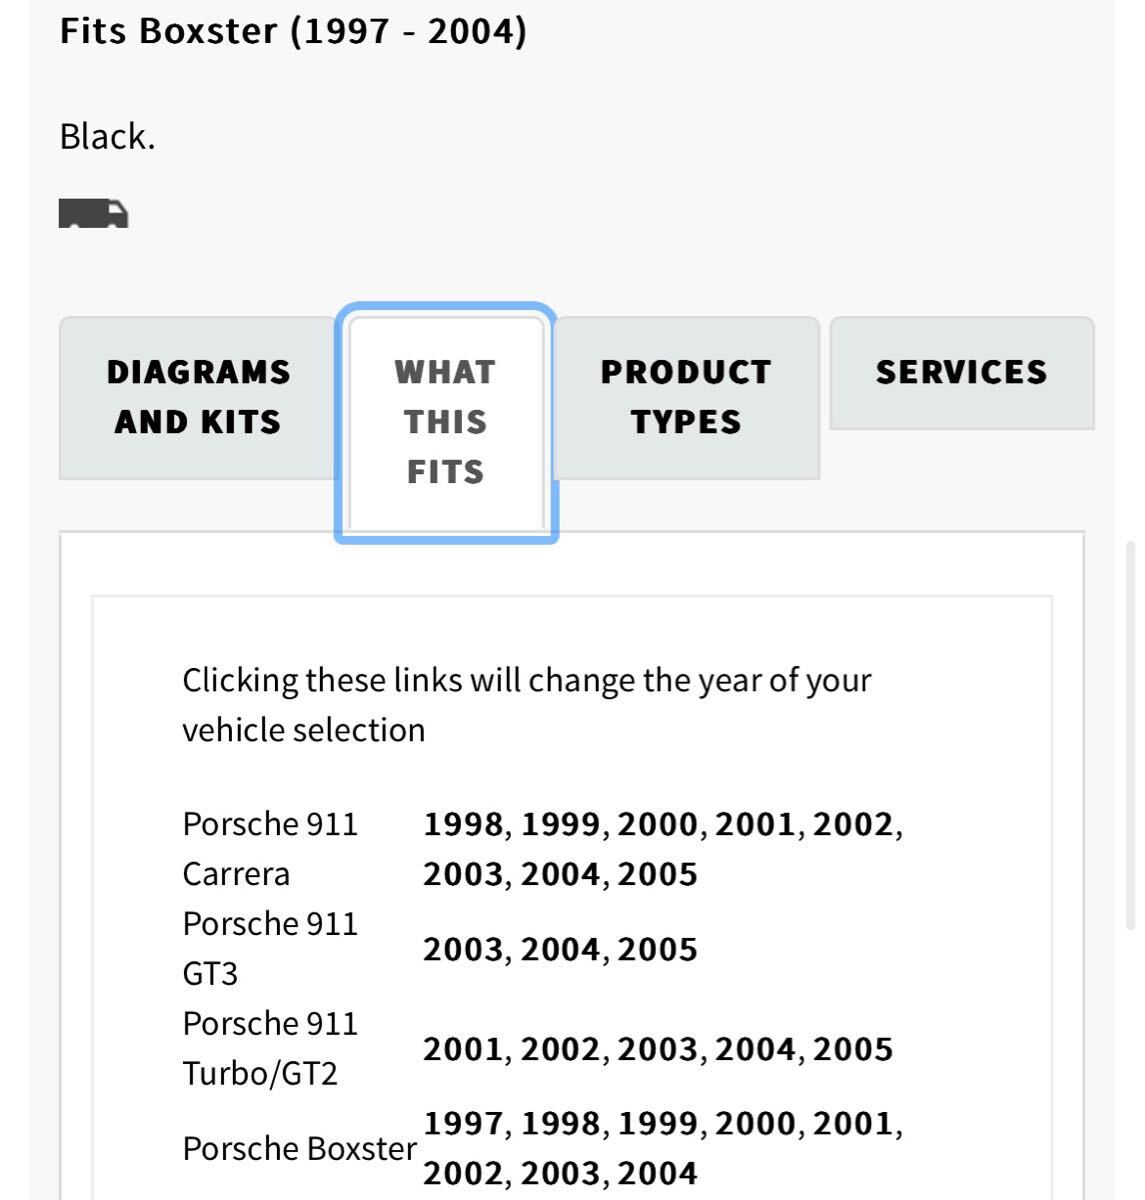Switch to the Product Types tab
Image resolution: width=1145 pixels, height=1200 pixels.
point(686,397)
